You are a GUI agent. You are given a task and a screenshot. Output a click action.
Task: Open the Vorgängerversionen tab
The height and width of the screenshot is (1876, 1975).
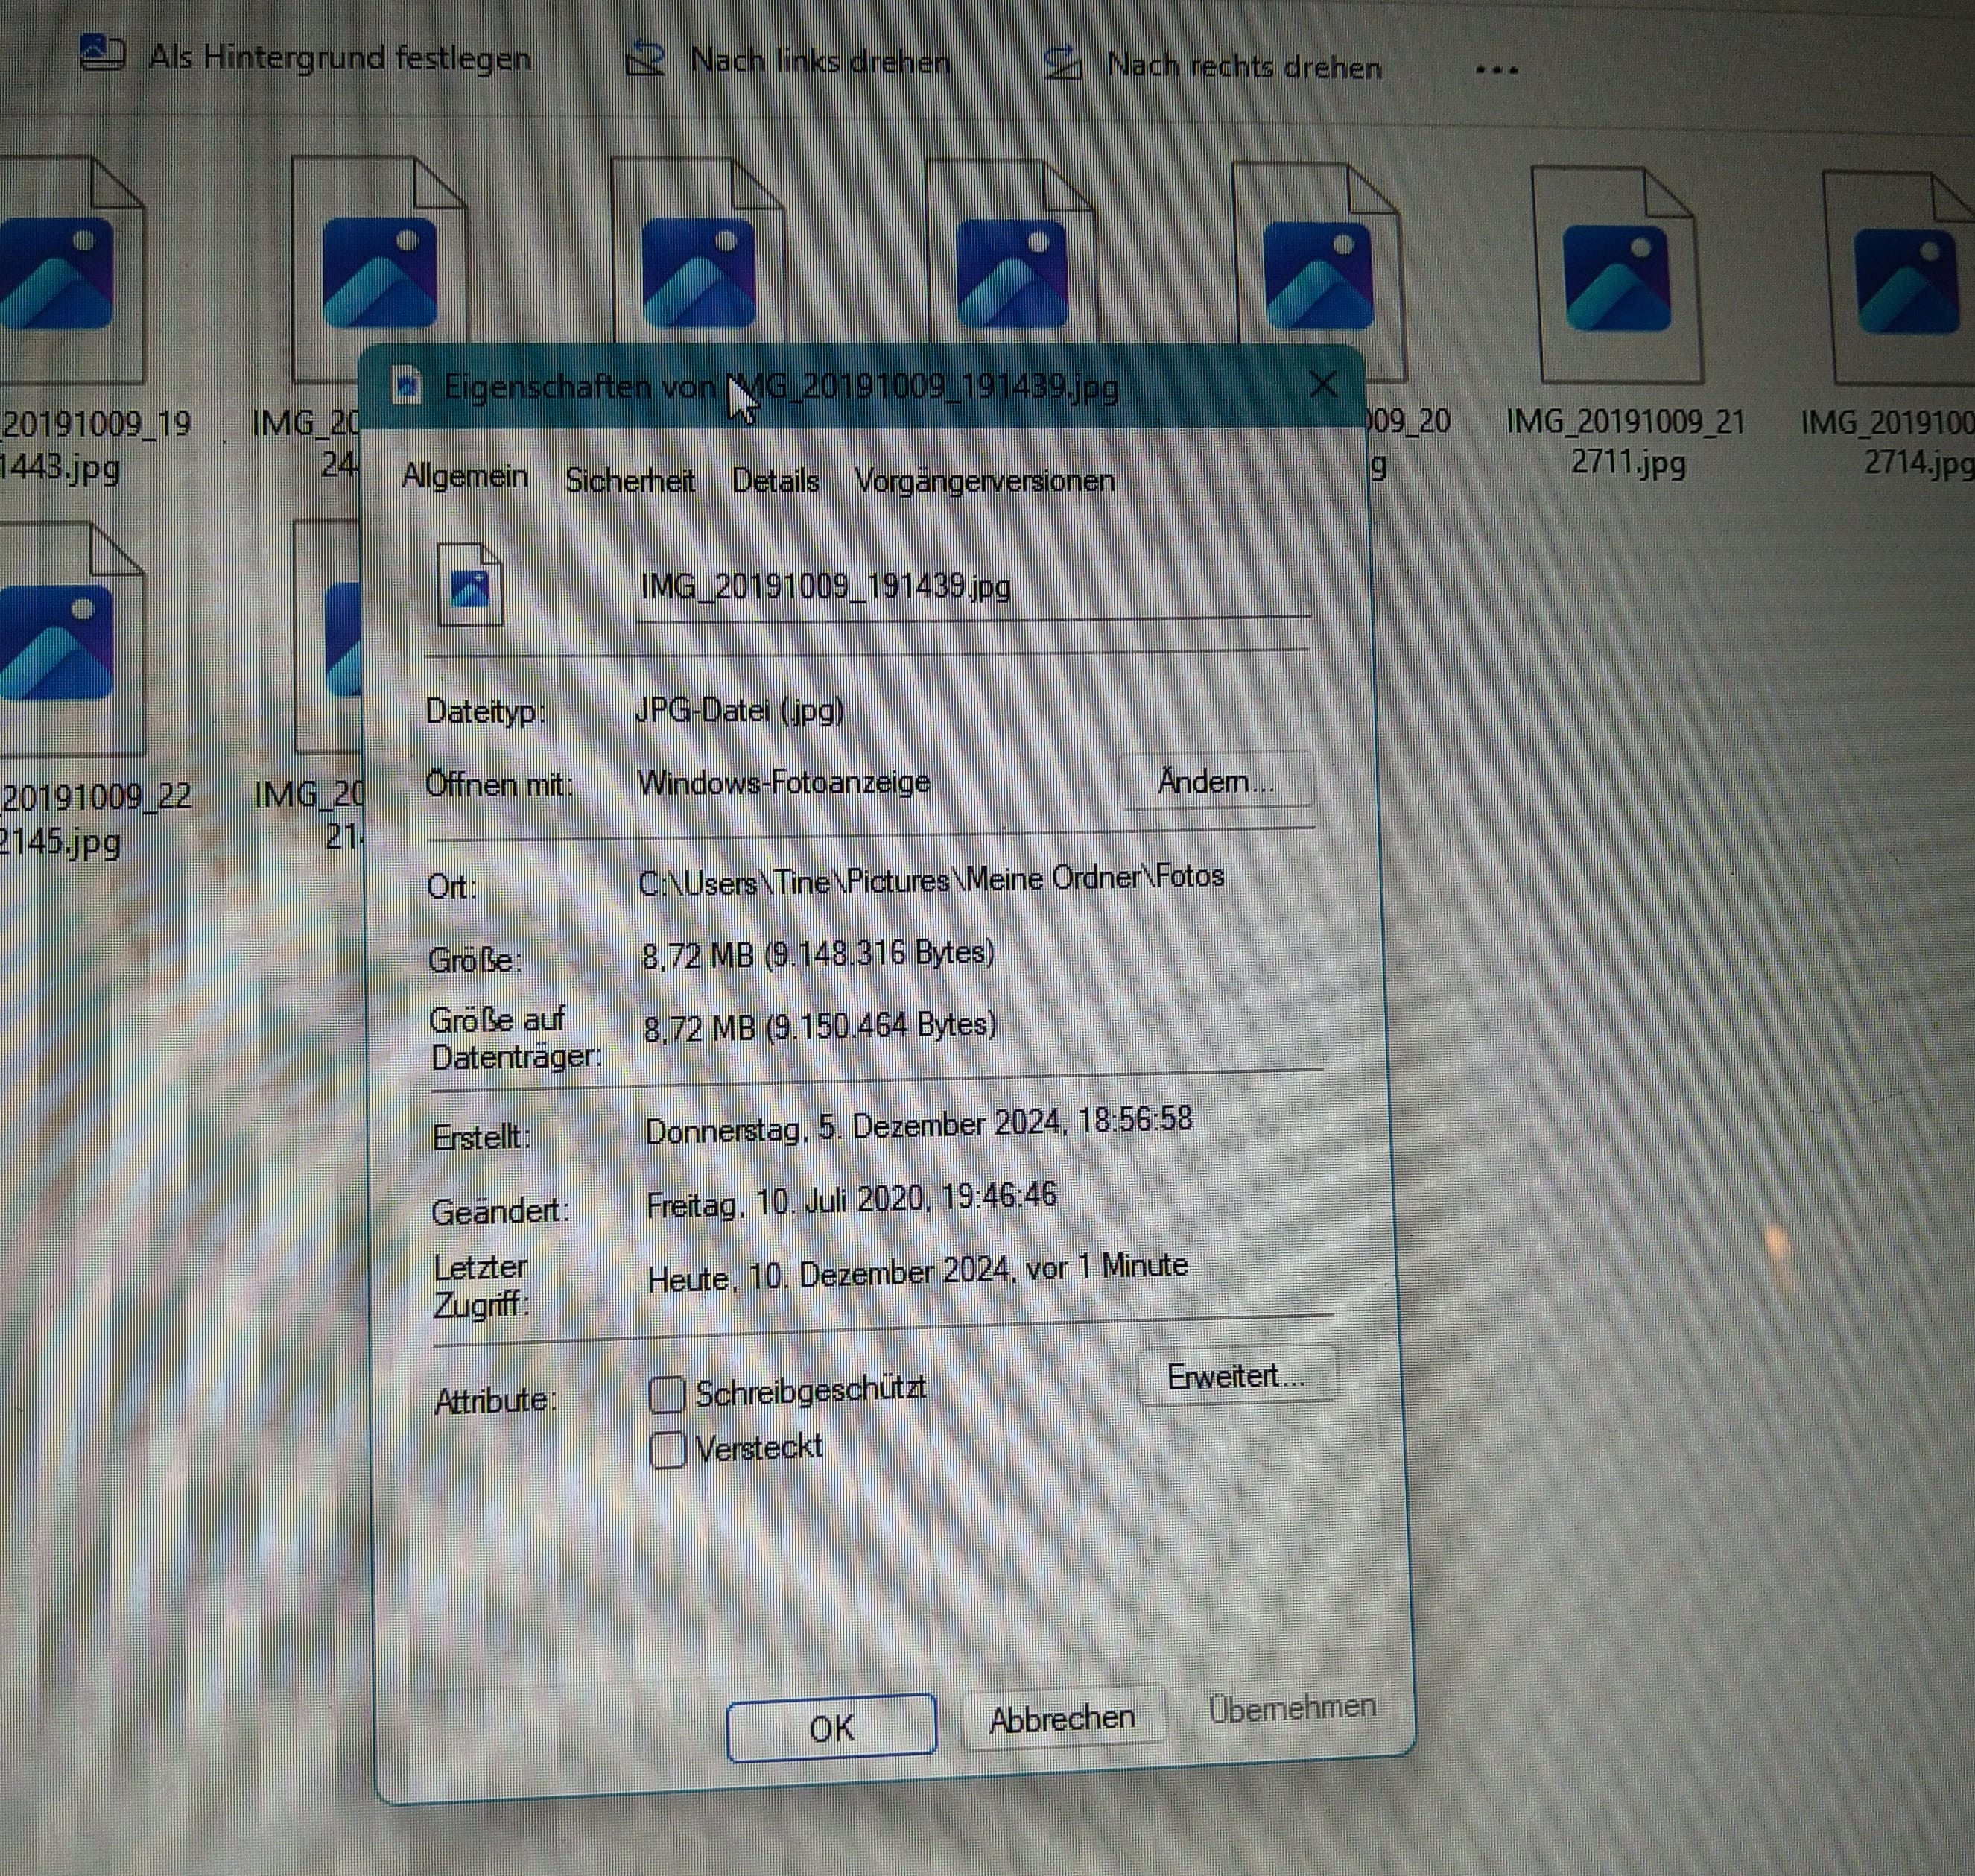point(984,481)
